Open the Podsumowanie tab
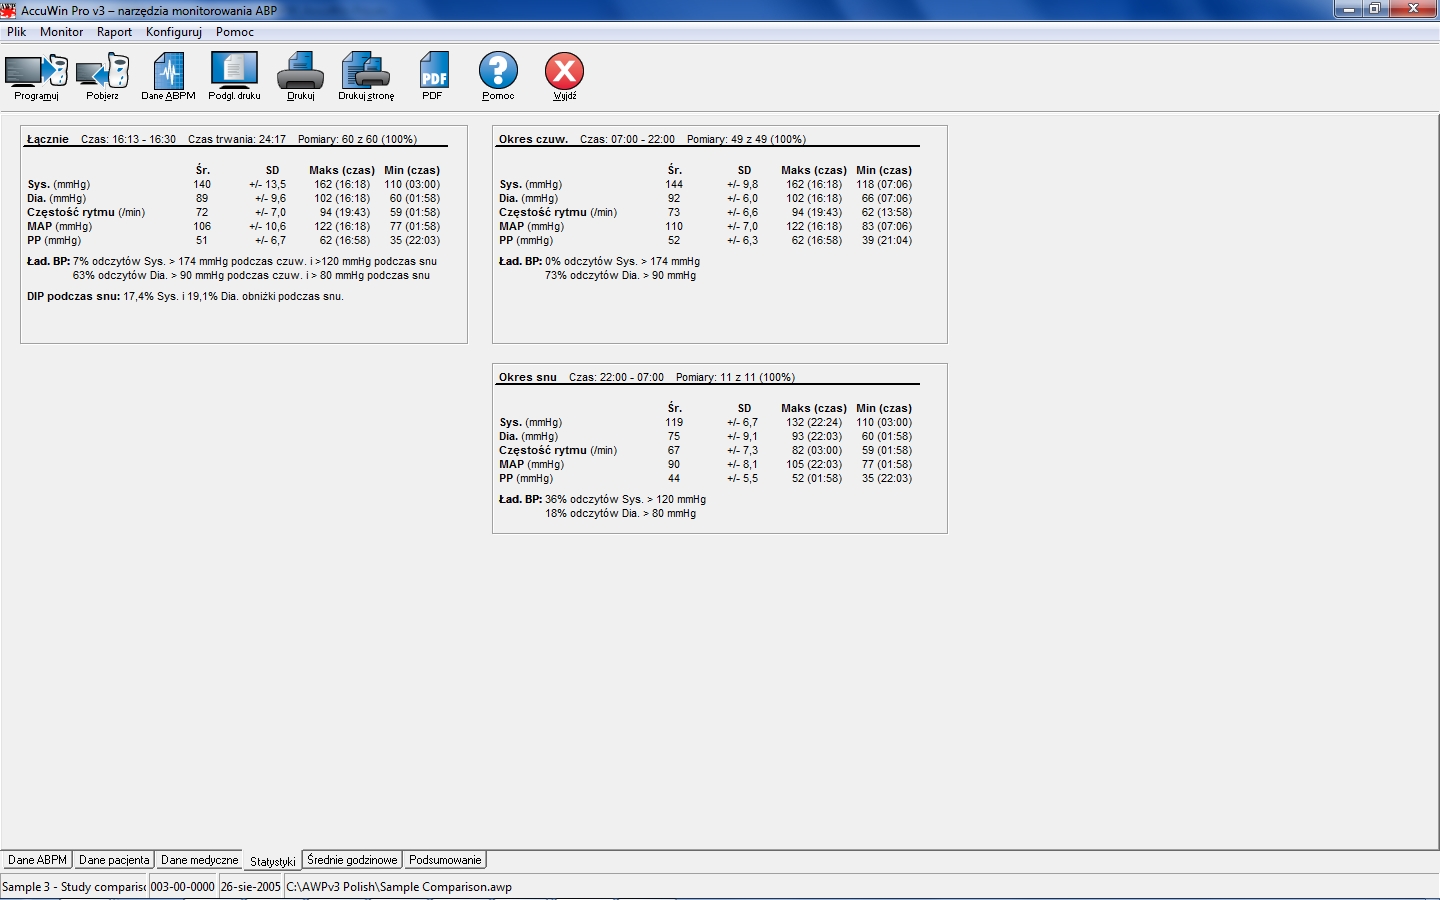The width and height of the screenshot is (1440, 900). pyautogui.click(x=444, y=859)
